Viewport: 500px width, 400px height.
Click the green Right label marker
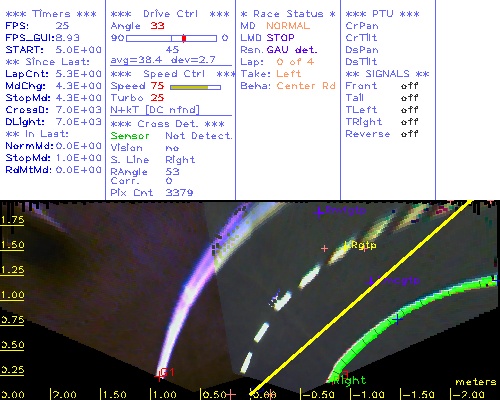point(351,380)
